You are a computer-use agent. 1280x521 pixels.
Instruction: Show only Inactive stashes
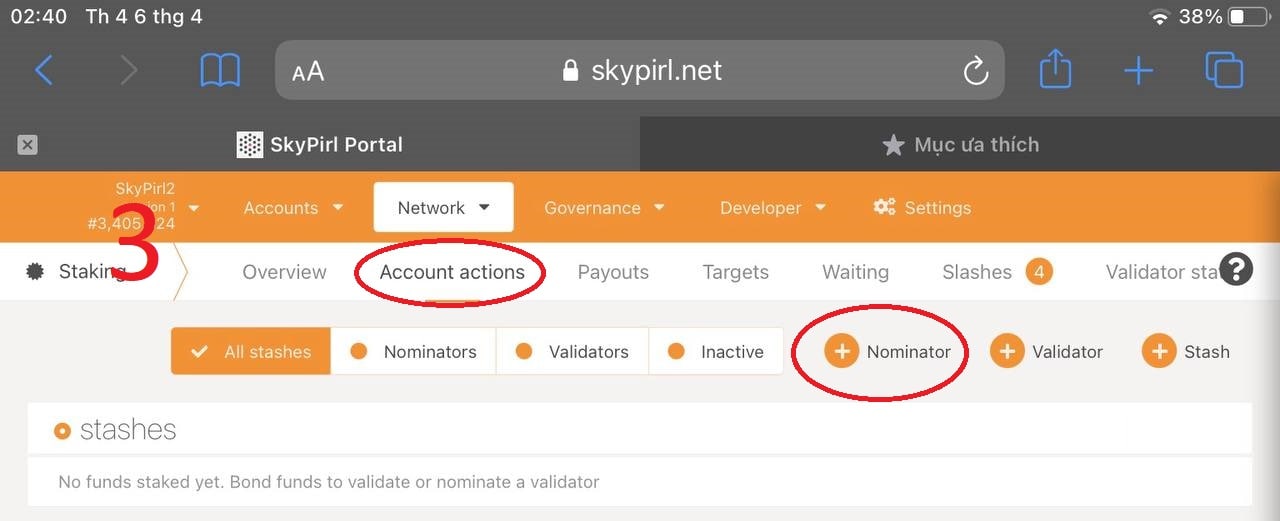click(x=716, y=352)
